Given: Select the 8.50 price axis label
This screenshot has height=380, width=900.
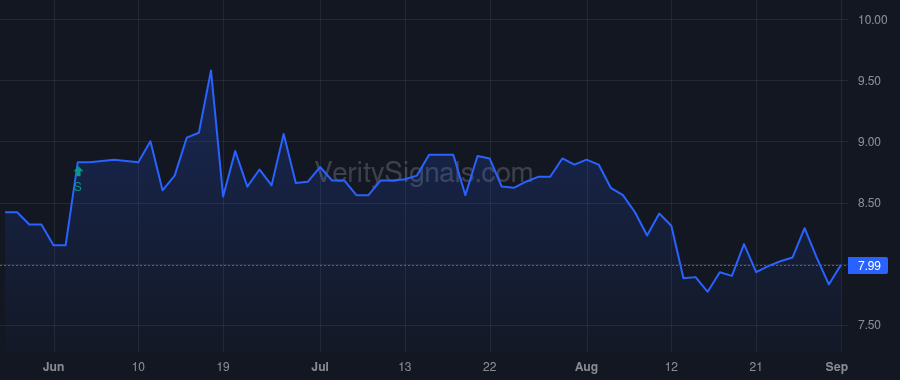Looking at the screenshot, I should coord(869,203).
